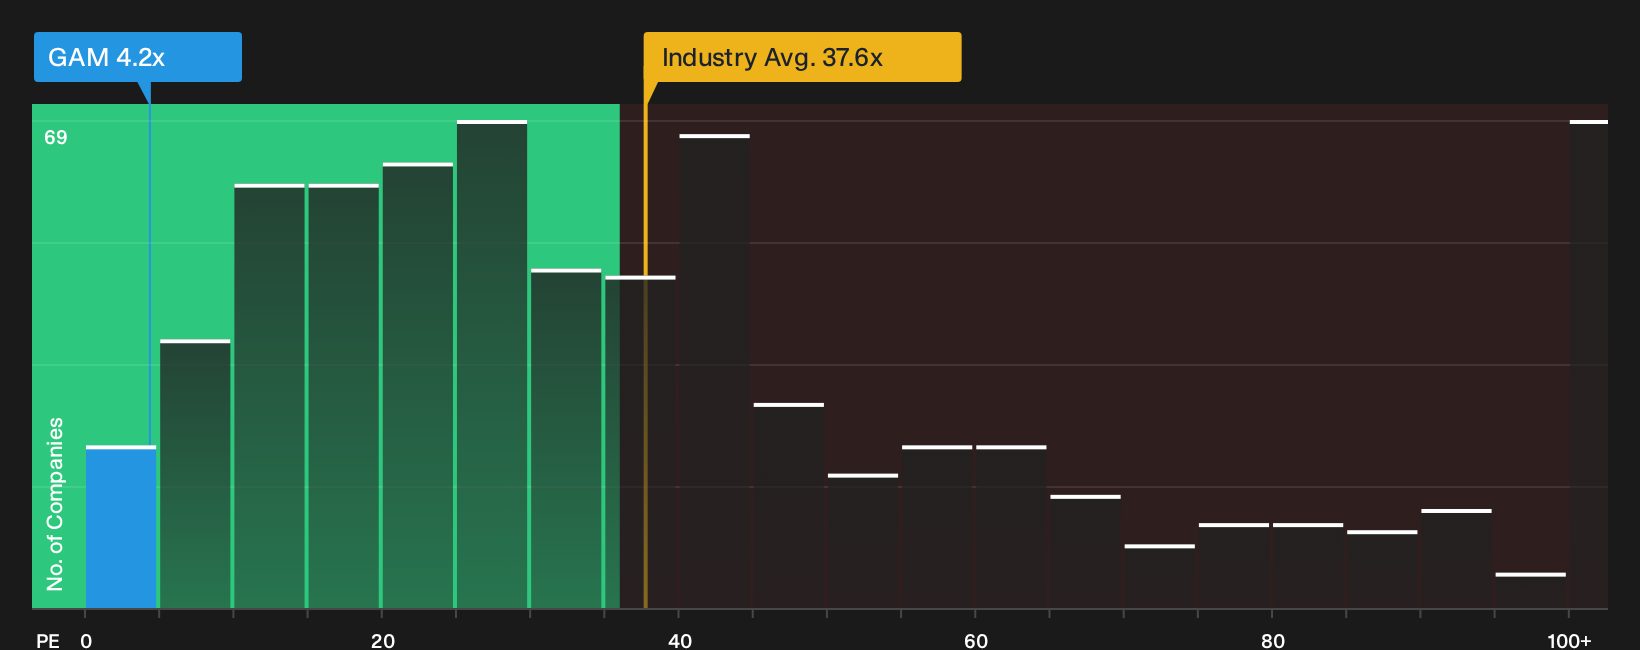Click the GAM 4.2x label

[138, 57]
